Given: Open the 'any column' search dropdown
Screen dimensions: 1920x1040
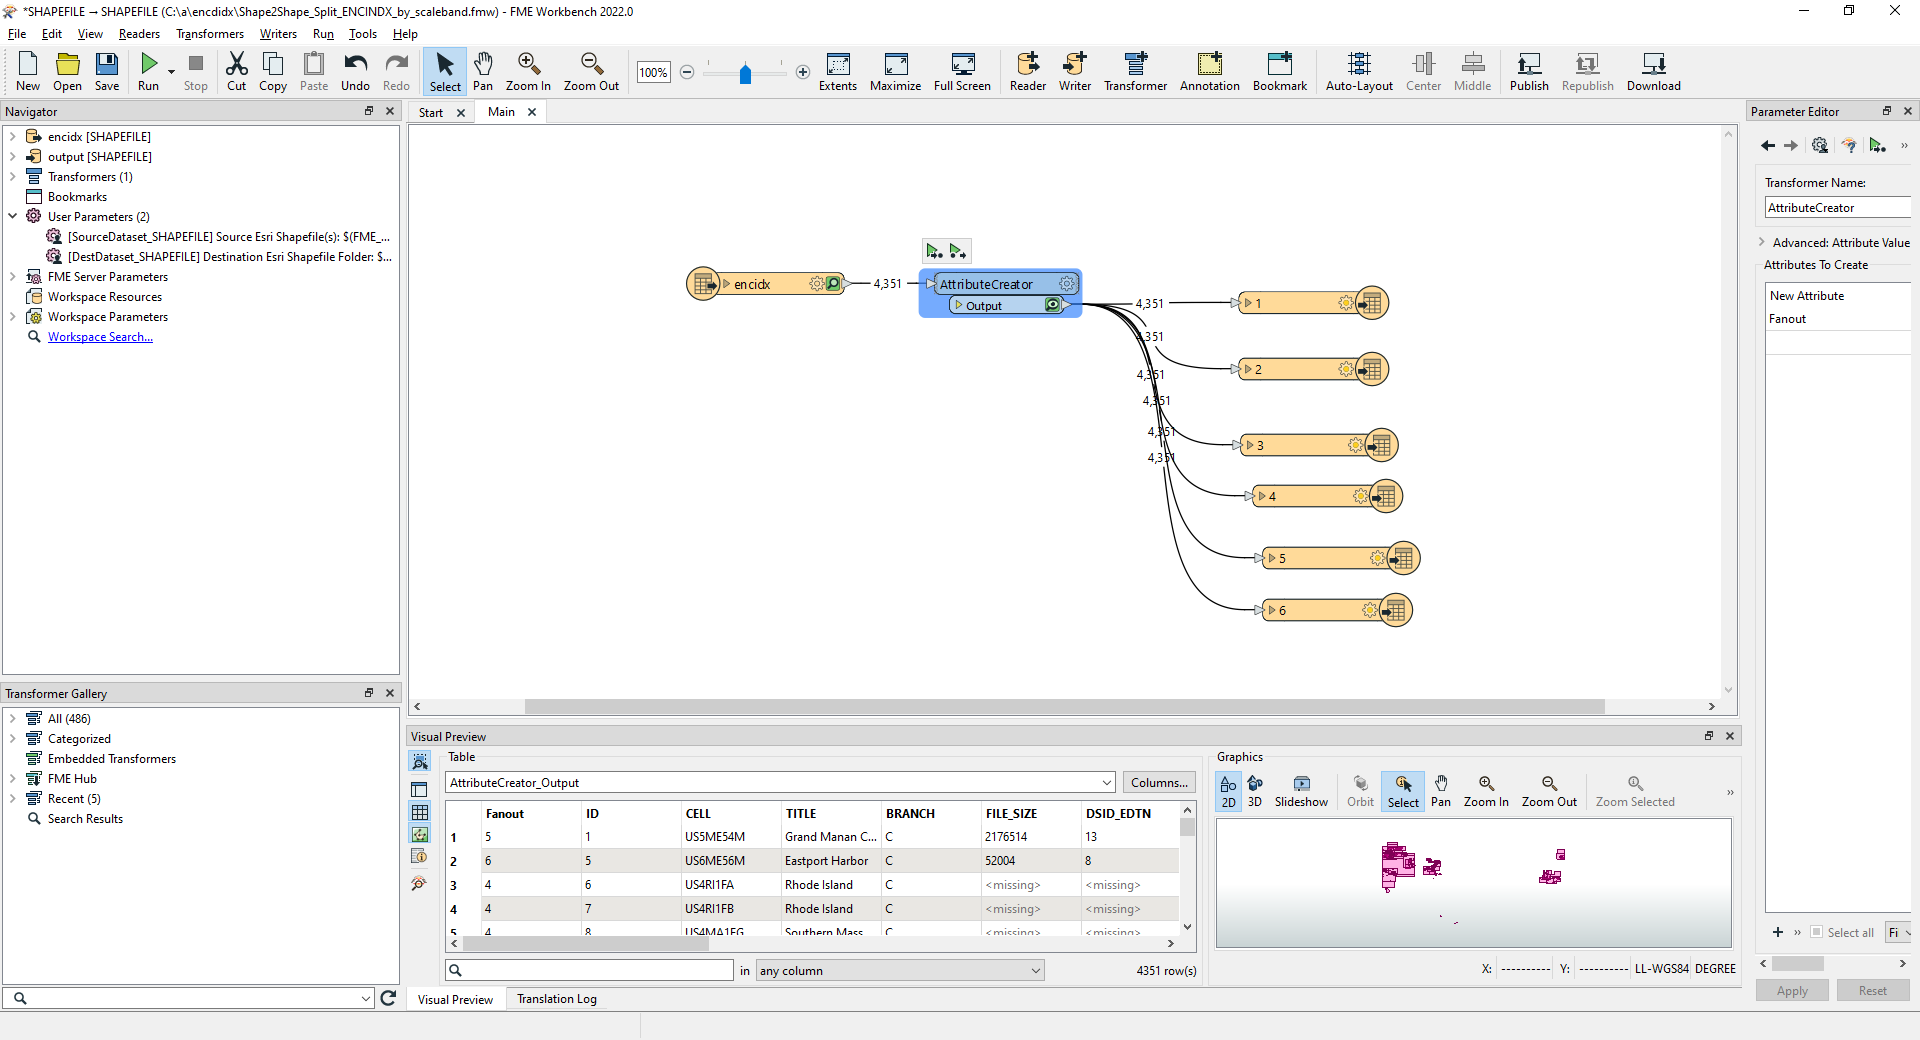Looking at the screenshot, I should click(x=1035, y=970).
